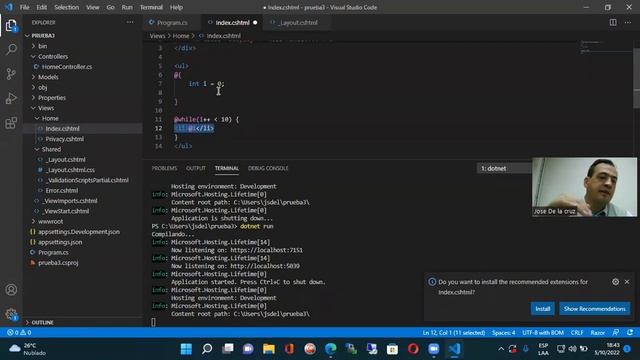Screen dimensions: 640x360
Task: Open Run and Debug view
Action: click(11, 98)
